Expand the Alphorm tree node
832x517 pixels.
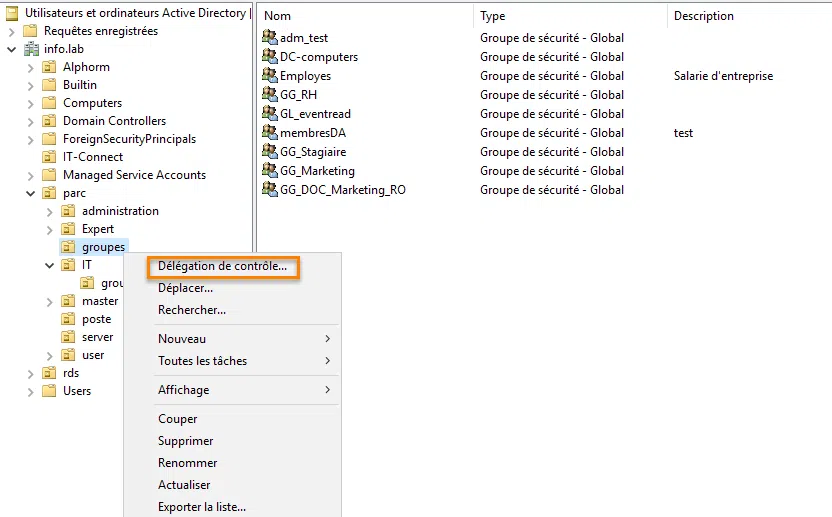(x=31, y=67)
